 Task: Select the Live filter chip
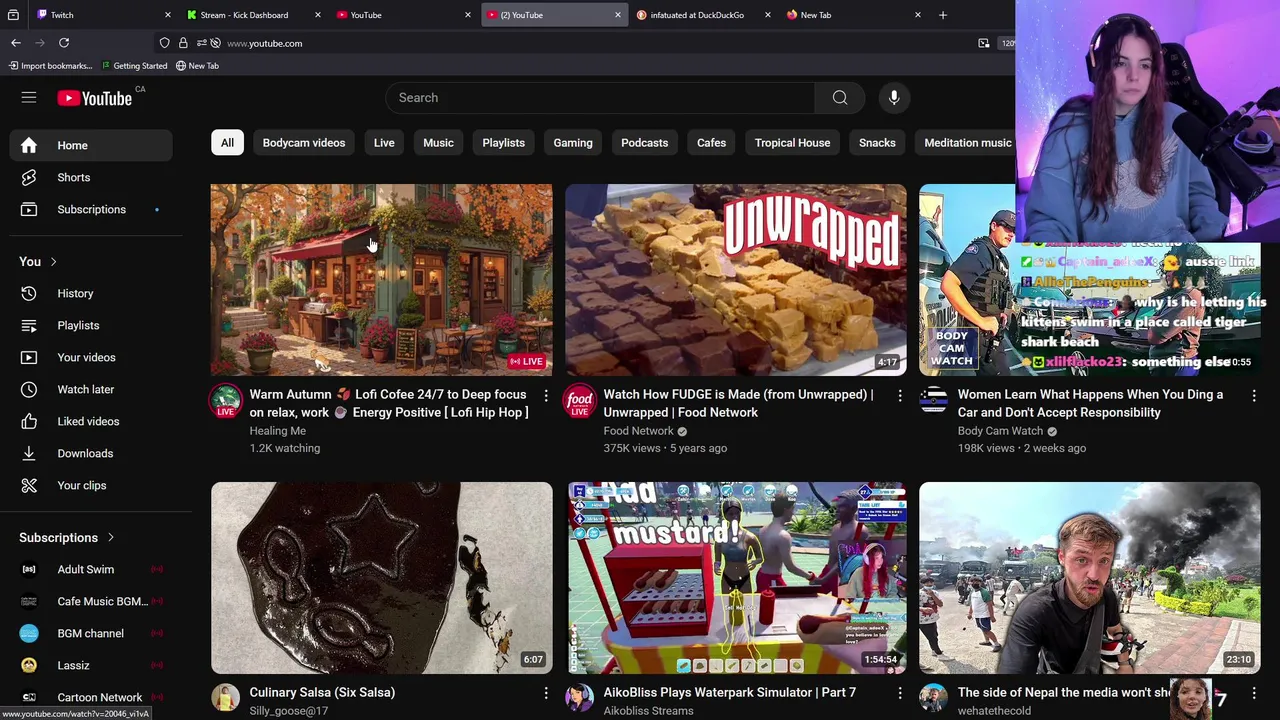coord(384,143)
